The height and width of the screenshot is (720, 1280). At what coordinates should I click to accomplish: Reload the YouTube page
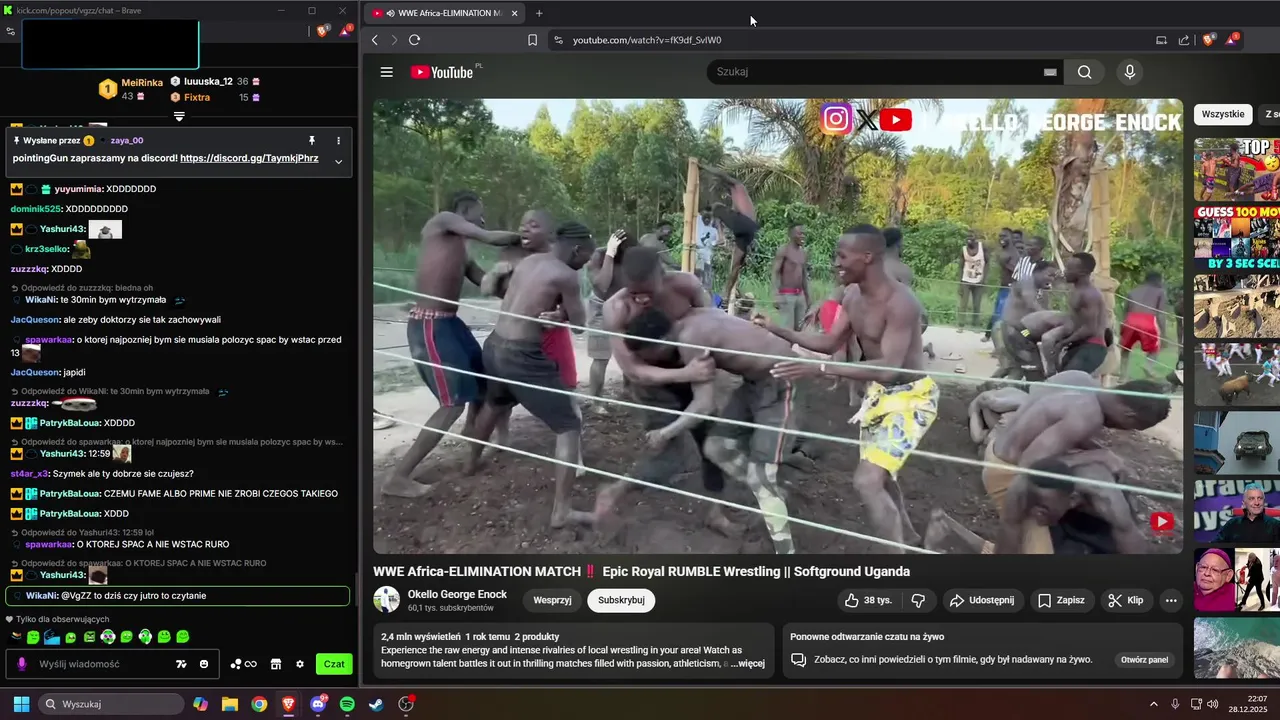tap(414, 40)
